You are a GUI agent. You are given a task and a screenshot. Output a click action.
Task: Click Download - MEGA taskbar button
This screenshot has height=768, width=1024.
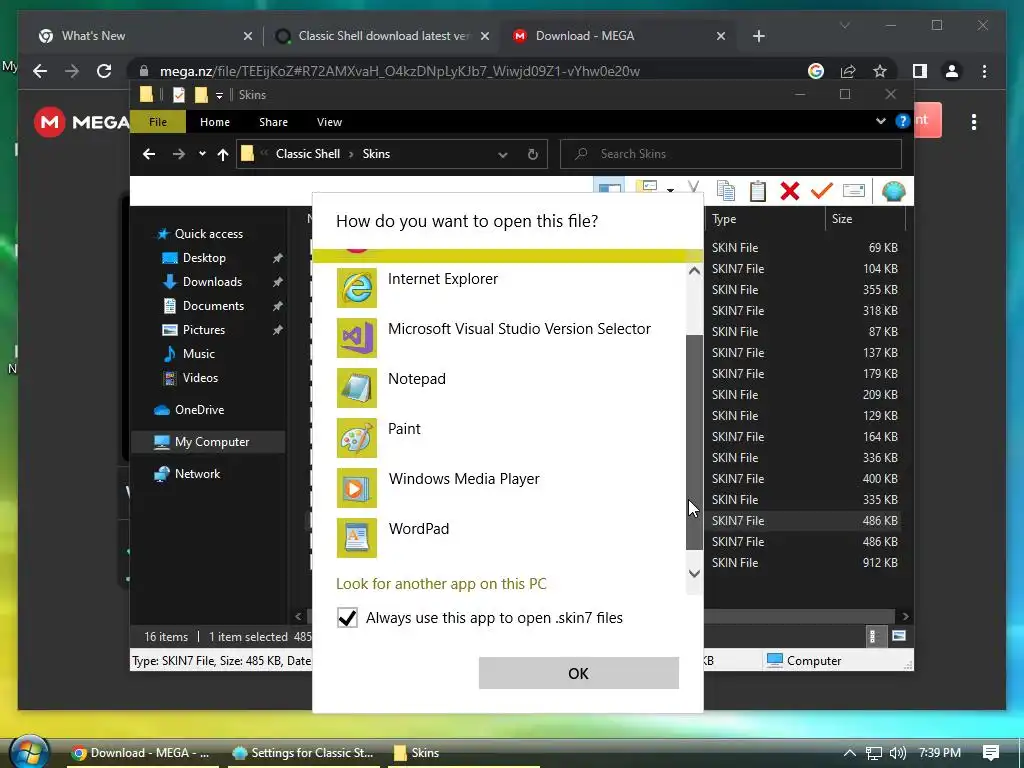pyautogui.click(x=142, y=753)
